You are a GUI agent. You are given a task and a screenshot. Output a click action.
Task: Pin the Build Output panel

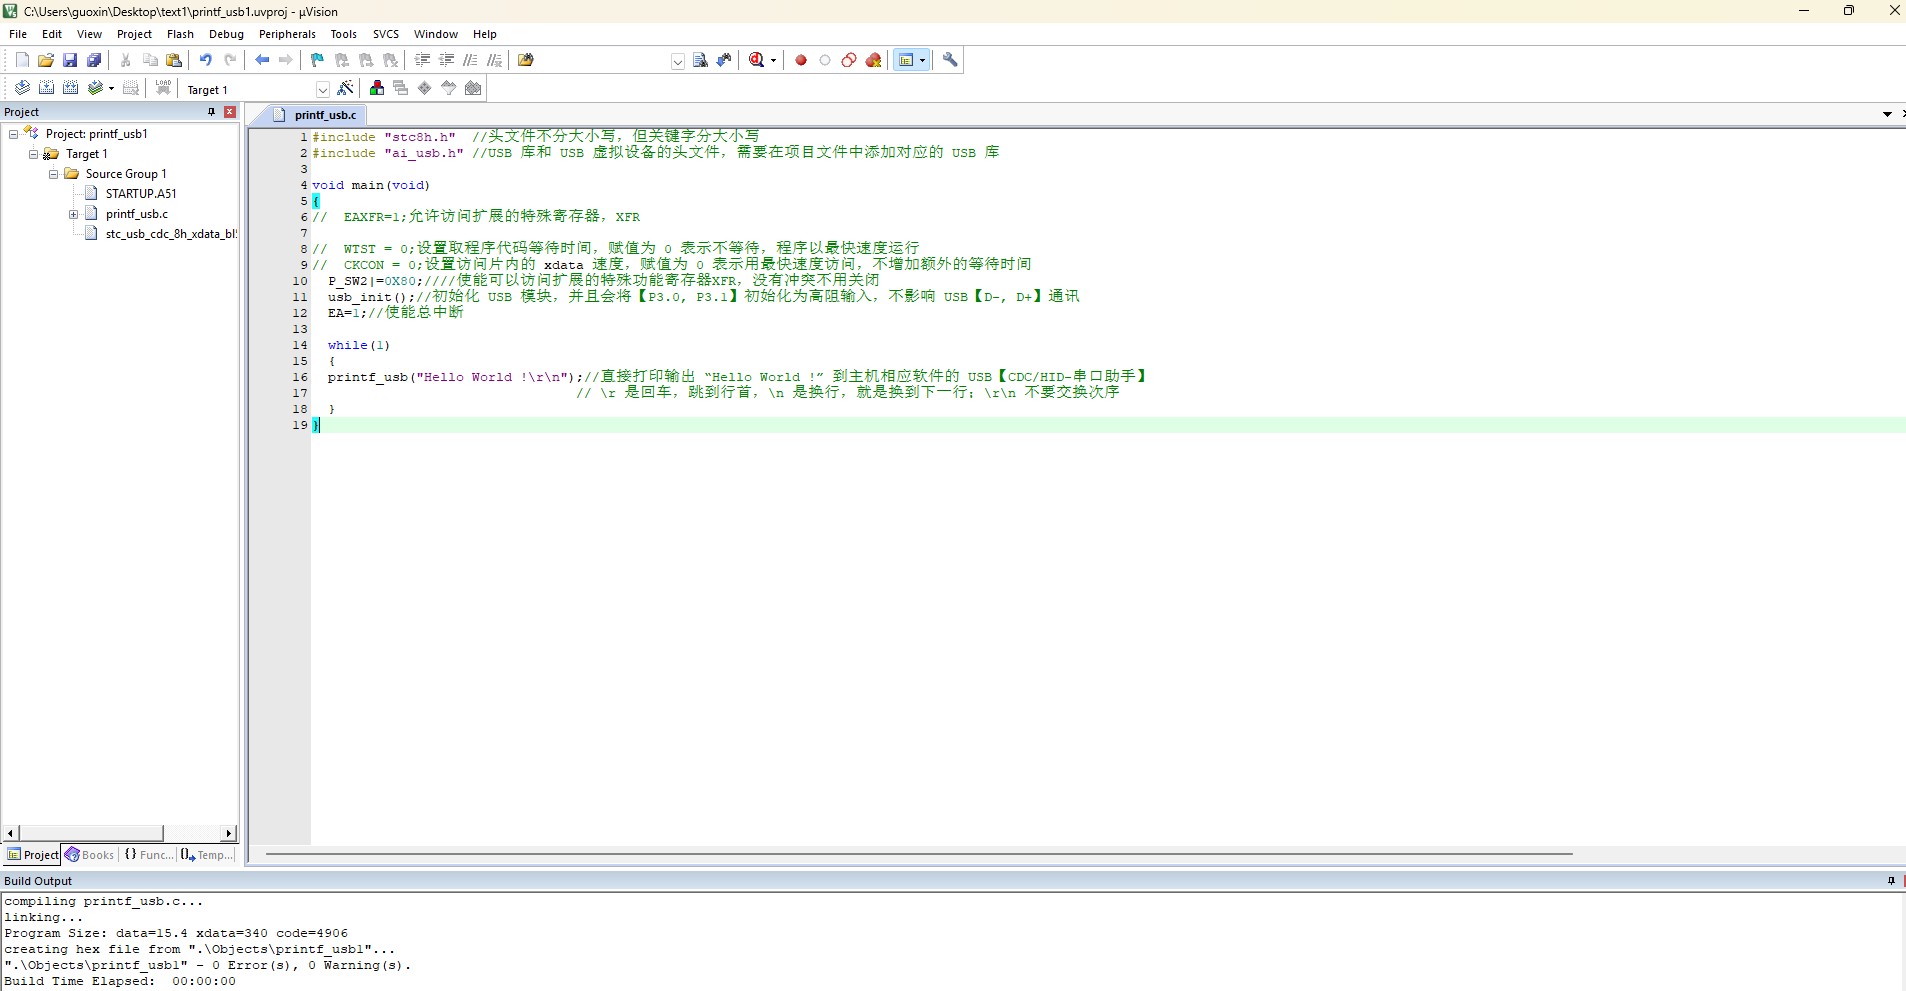point(1891,881)
